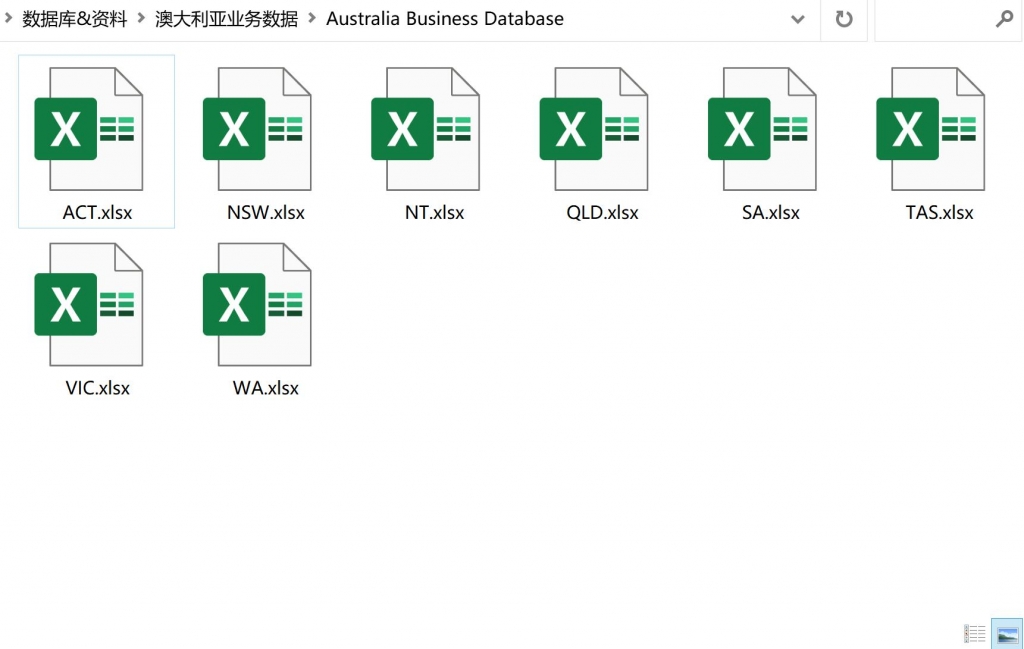Expand the chevron after 数据库&资料

(x=141, y=18)
